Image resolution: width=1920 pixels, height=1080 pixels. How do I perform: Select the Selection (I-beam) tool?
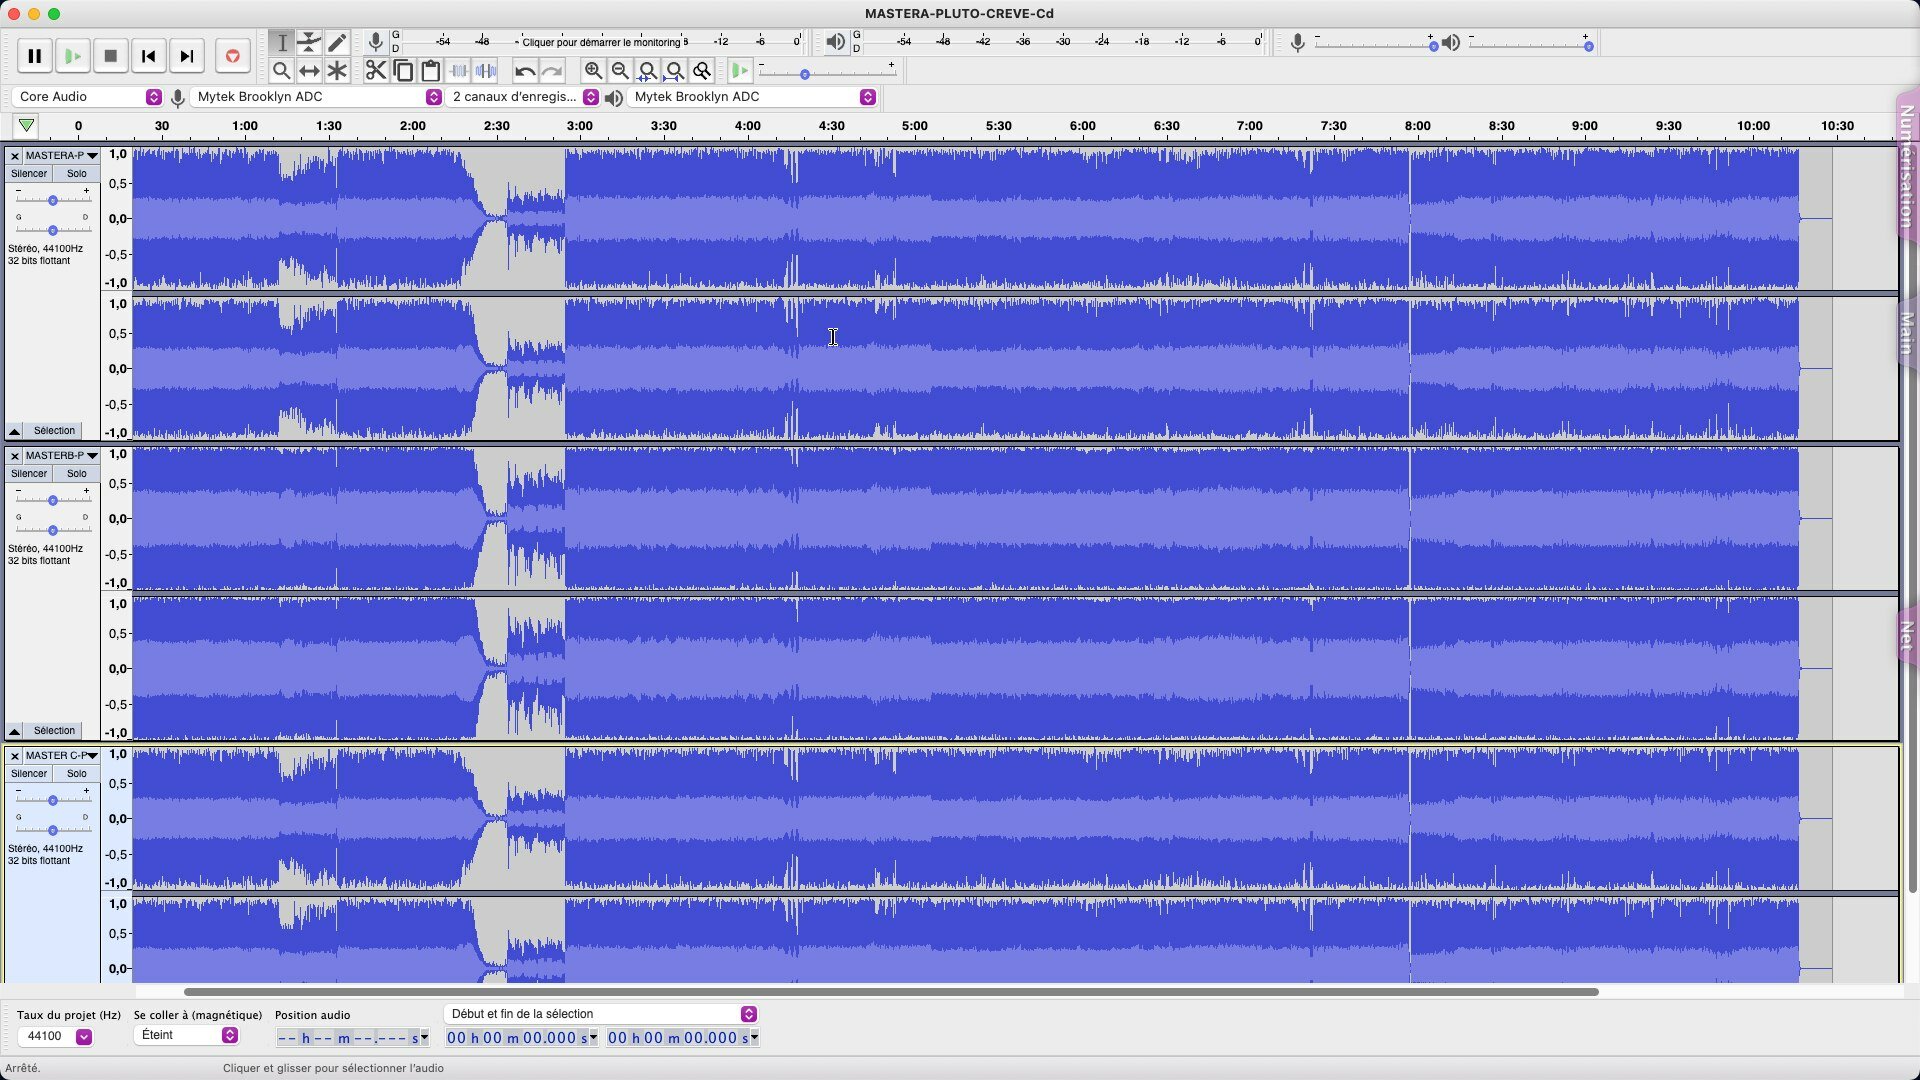pyautogui.click(x=282, y=43)
